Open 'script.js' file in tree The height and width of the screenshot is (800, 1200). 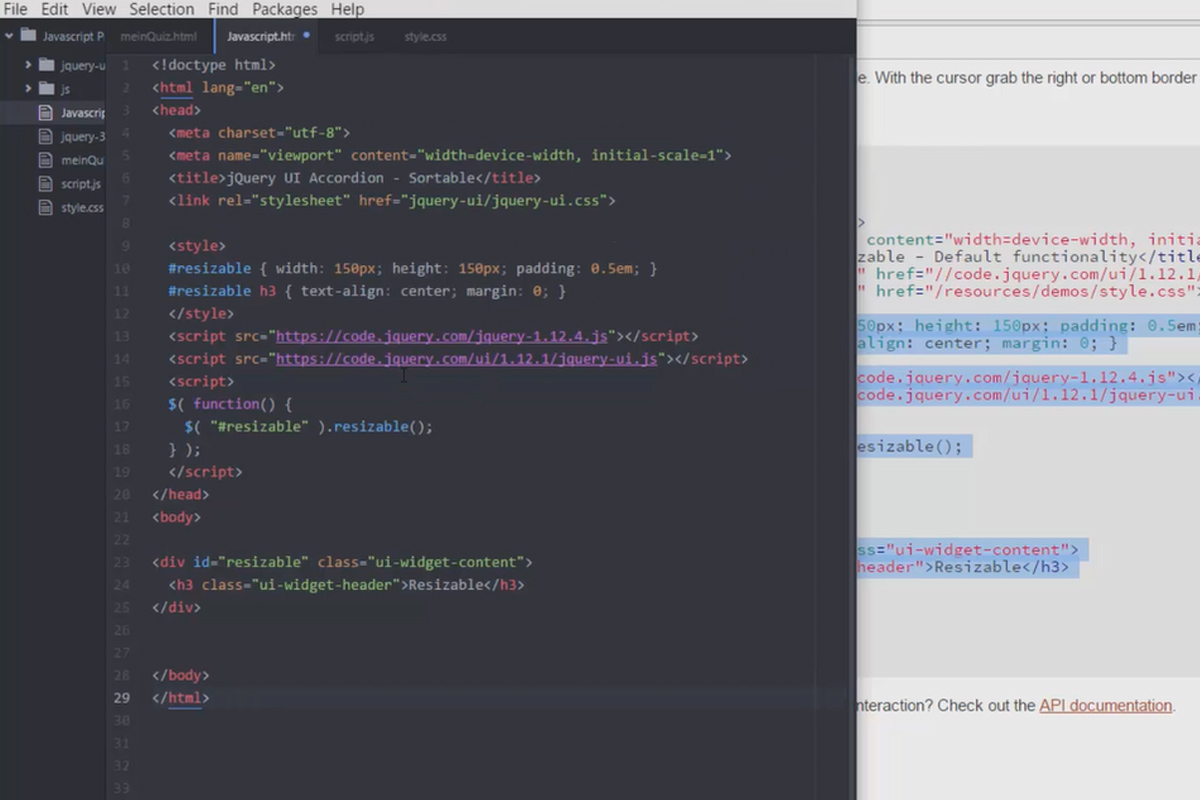81,185
